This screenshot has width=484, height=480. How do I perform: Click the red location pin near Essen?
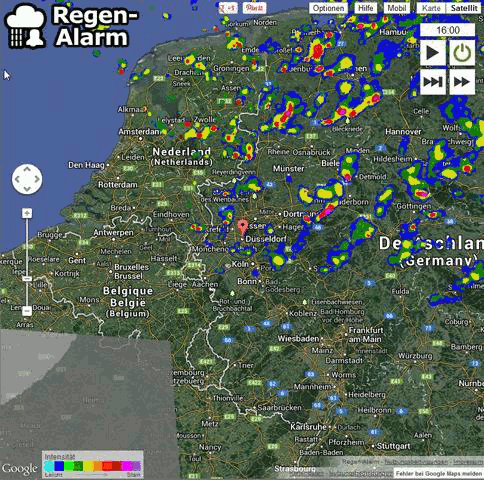(x=243, y=226)
